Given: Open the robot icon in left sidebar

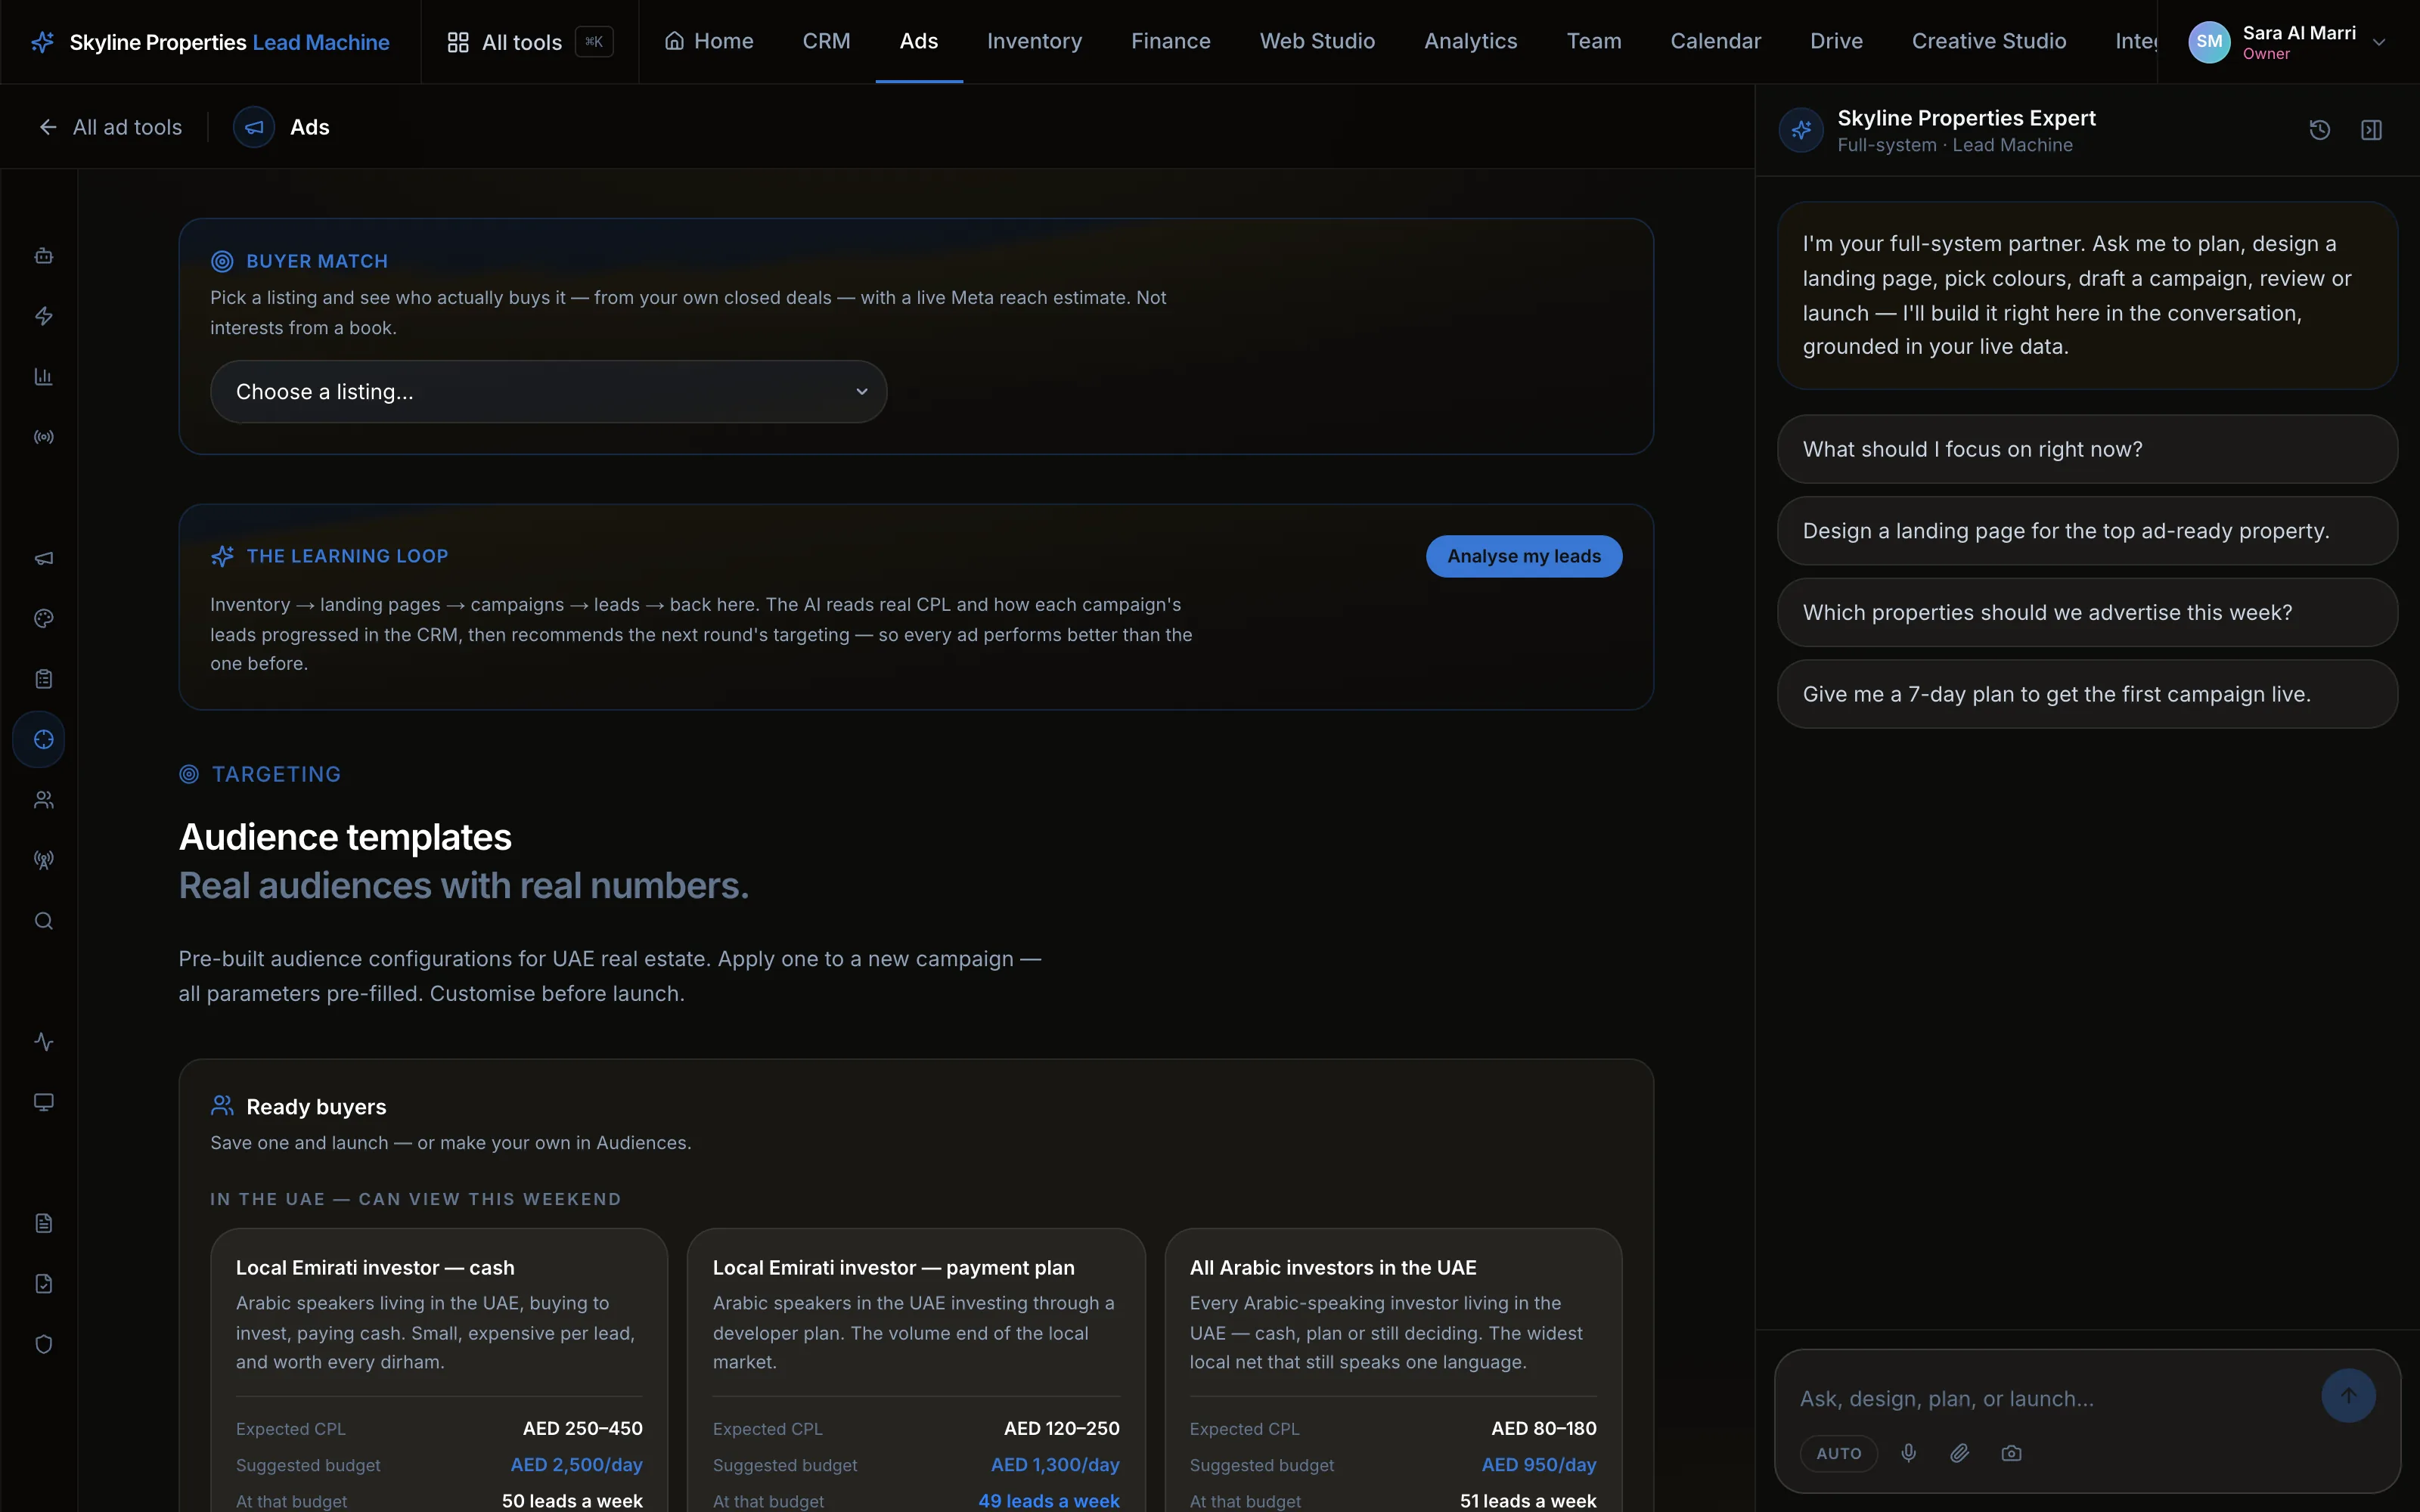Looking at the screenshot, I should [43, 256].
